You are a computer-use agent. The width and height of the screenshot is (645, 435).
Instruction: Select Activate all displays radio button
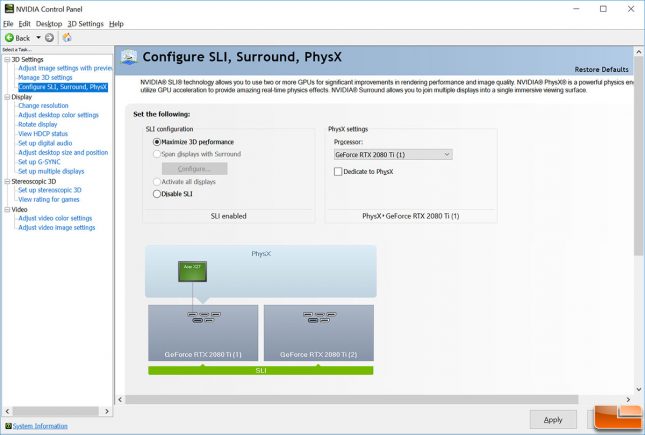pos(157,181)
